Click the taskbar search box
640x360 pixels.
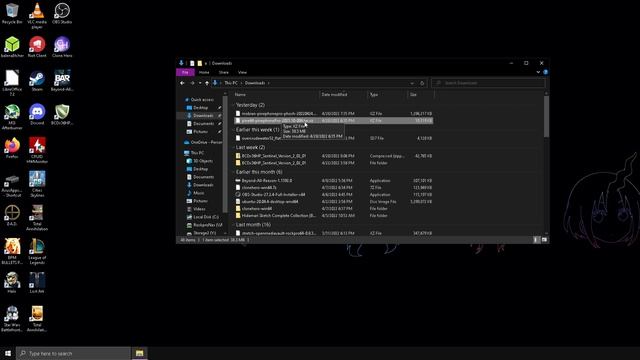tap(73, 353)
